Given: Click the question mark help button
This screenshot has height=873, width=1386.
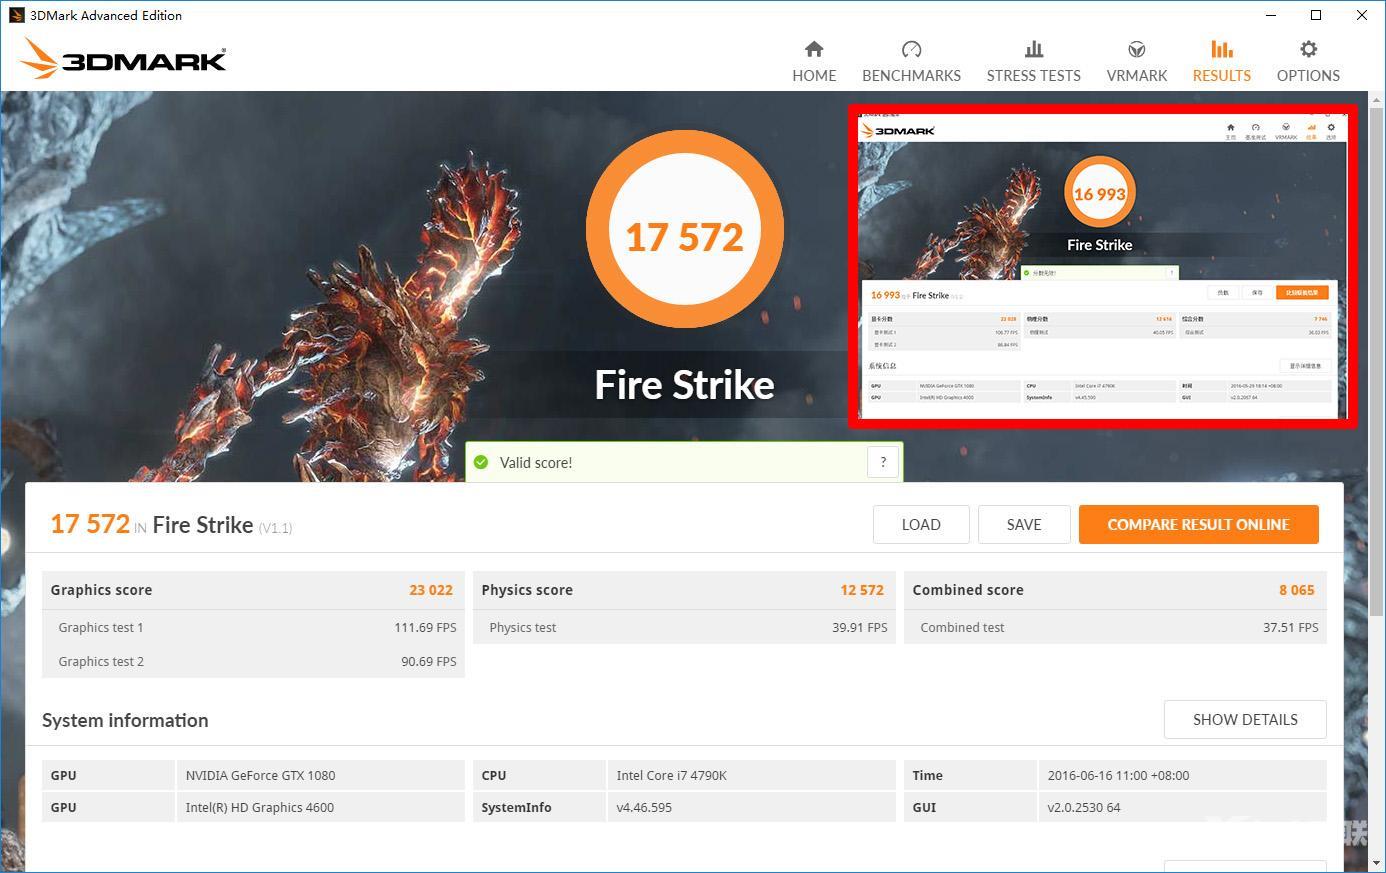Looking at the screenshot, I should (x=883, y=462).
